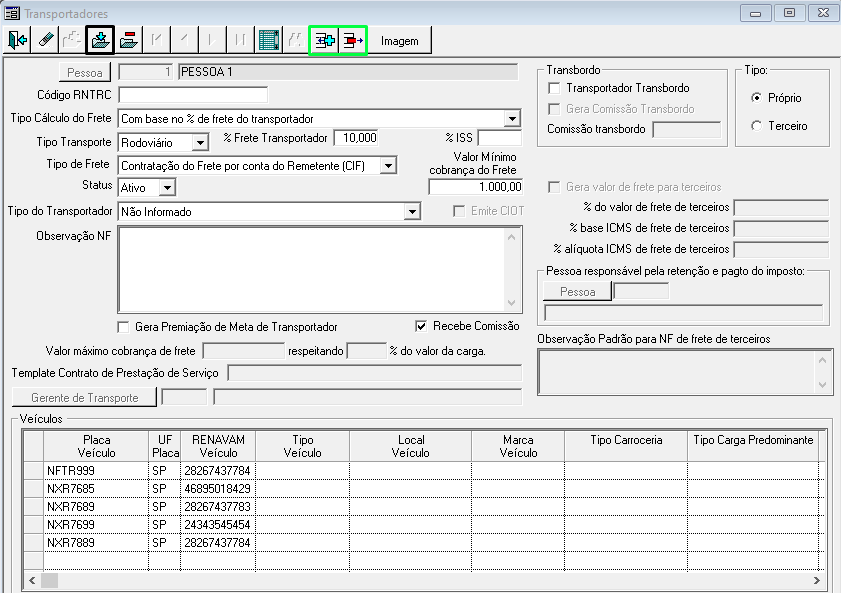The width and height of the screenshot is (841, 593).
Task: Click the binoculars search icon
Action: point(296,40)
